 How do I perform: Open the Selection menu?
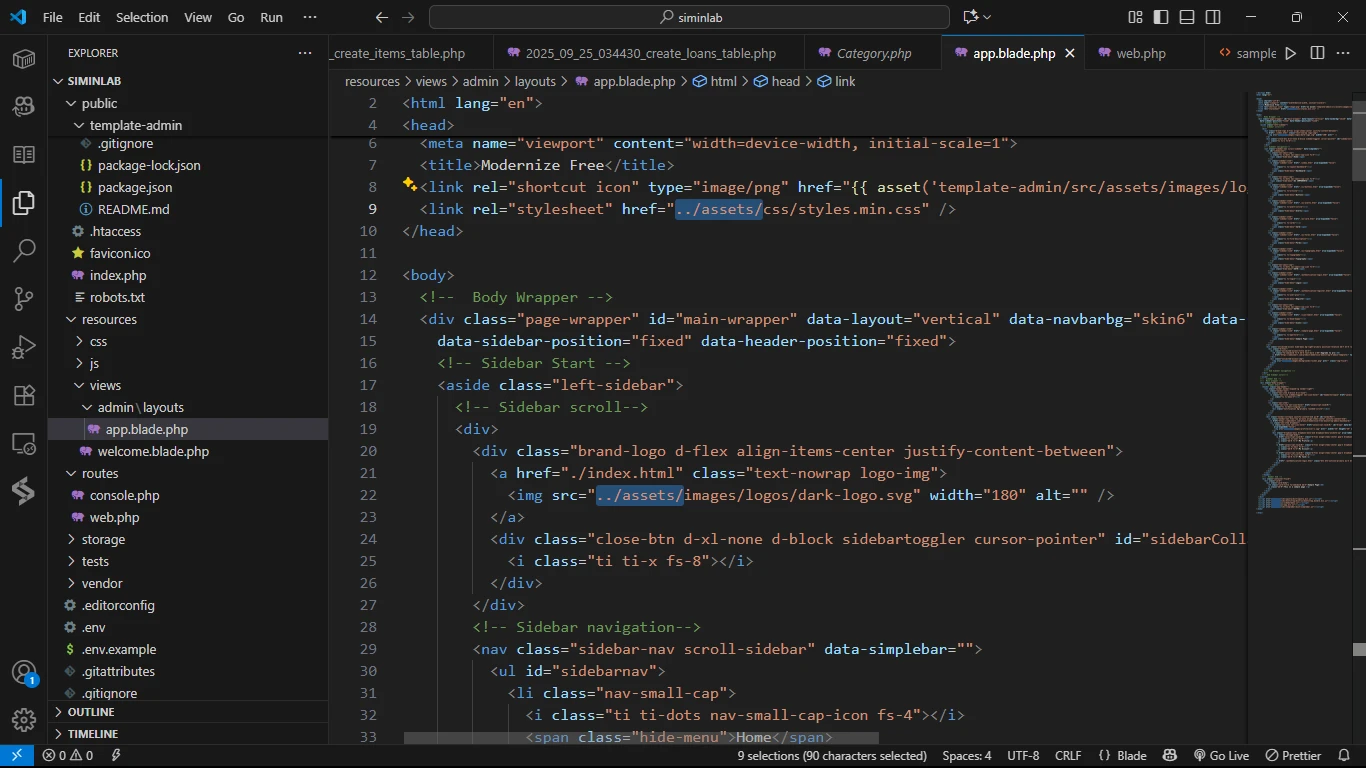[x=142, y=17]
